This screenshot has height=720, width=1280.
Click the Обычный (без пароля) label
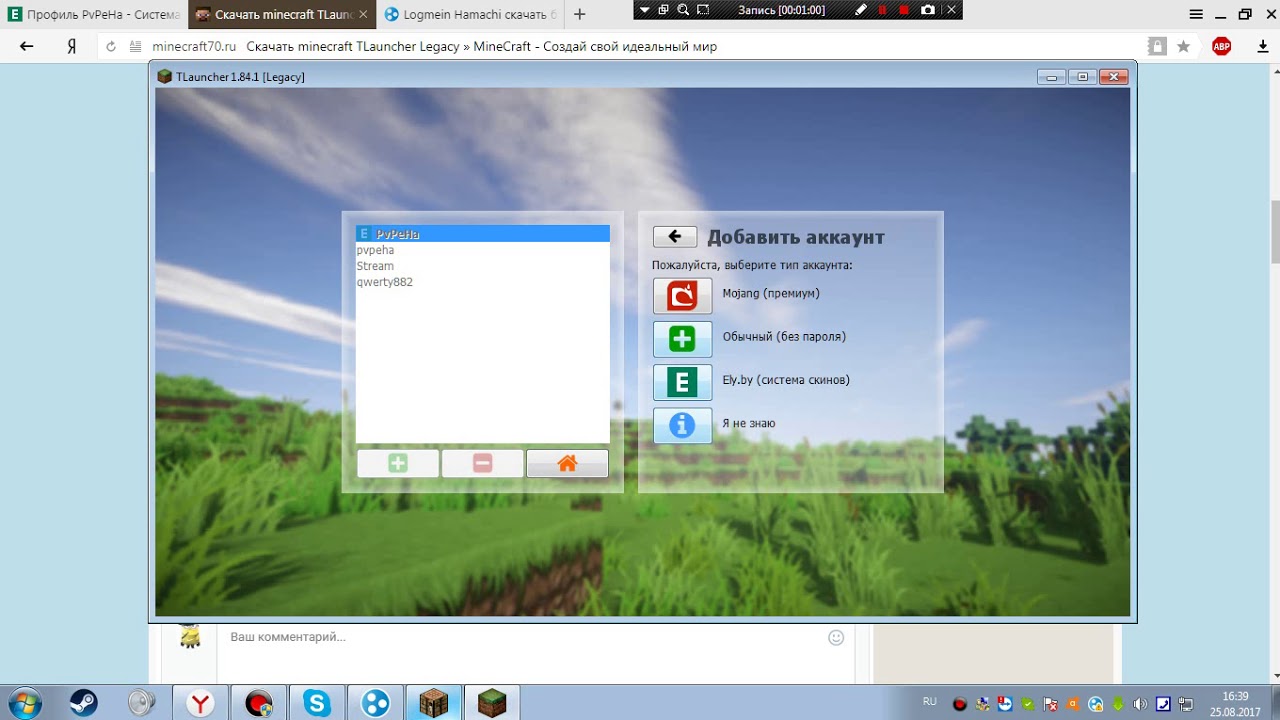pyautogui.click(x=784, y=336)
